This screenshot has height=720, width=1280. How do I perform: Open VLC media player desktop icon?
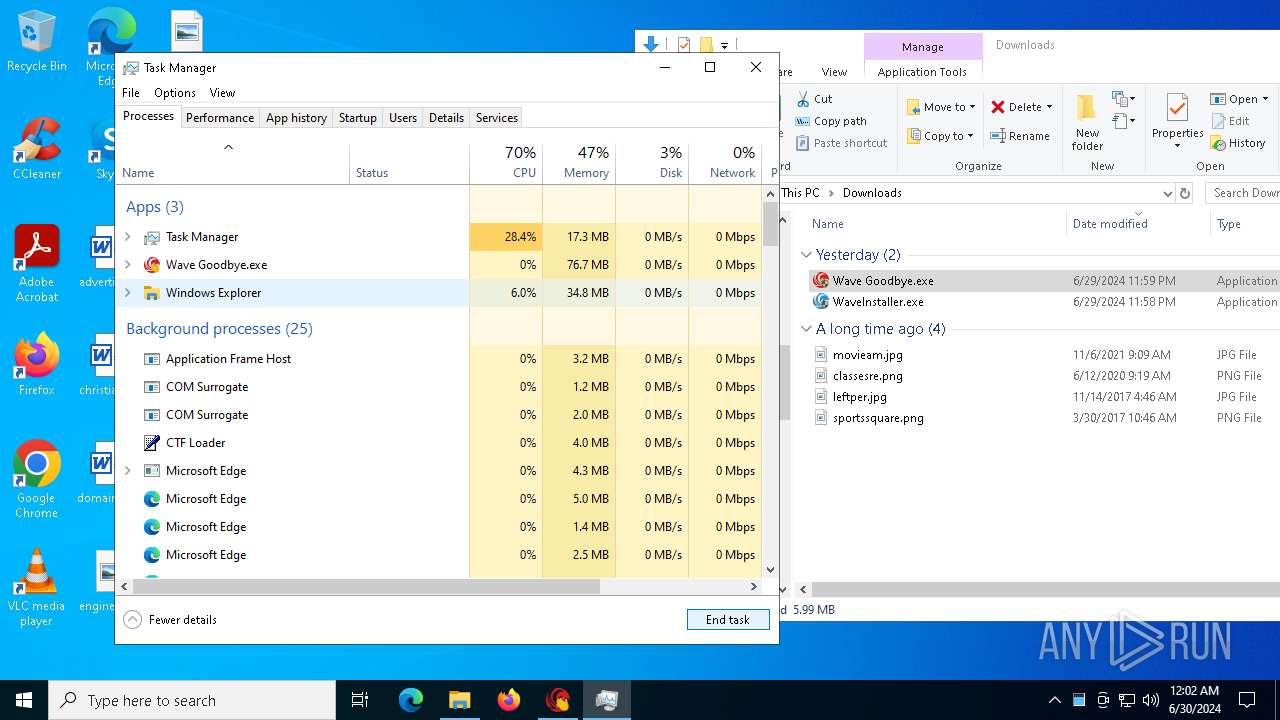(x=36, y=588)
